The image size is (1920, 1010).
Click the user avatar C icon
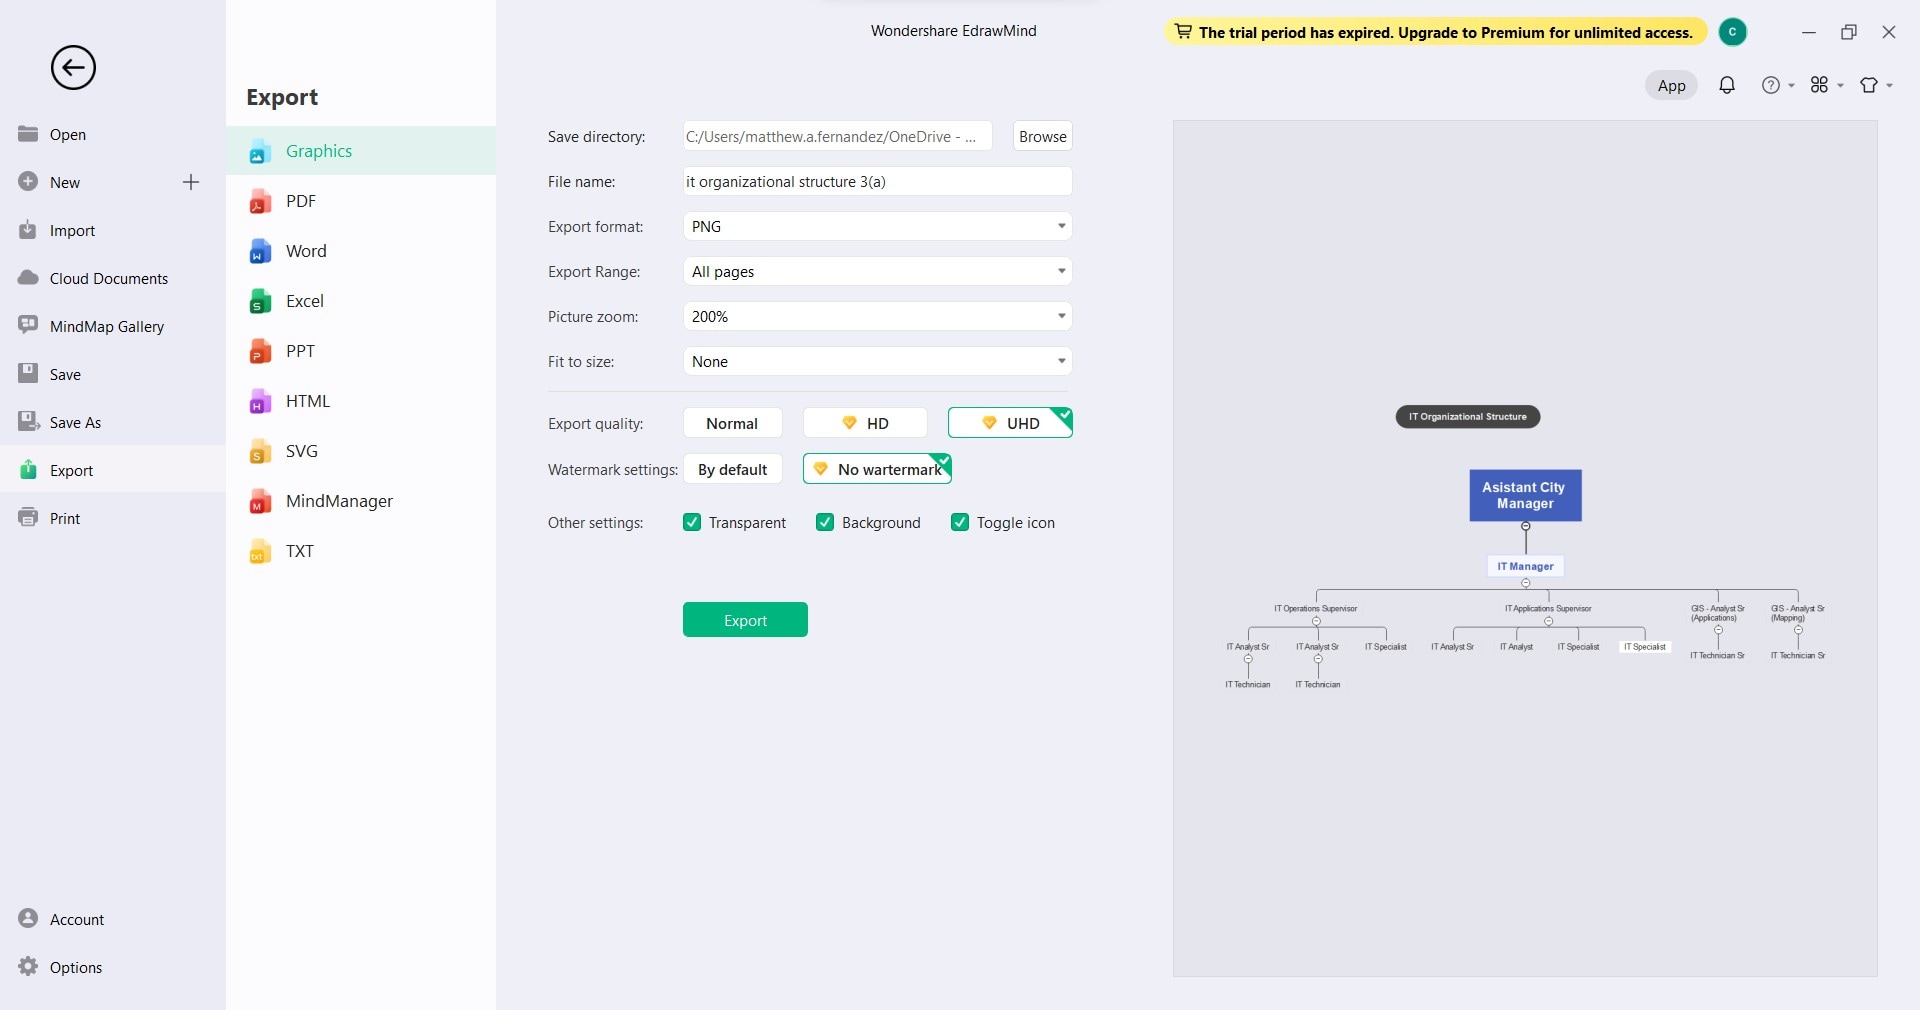(x=1733, y=32)
